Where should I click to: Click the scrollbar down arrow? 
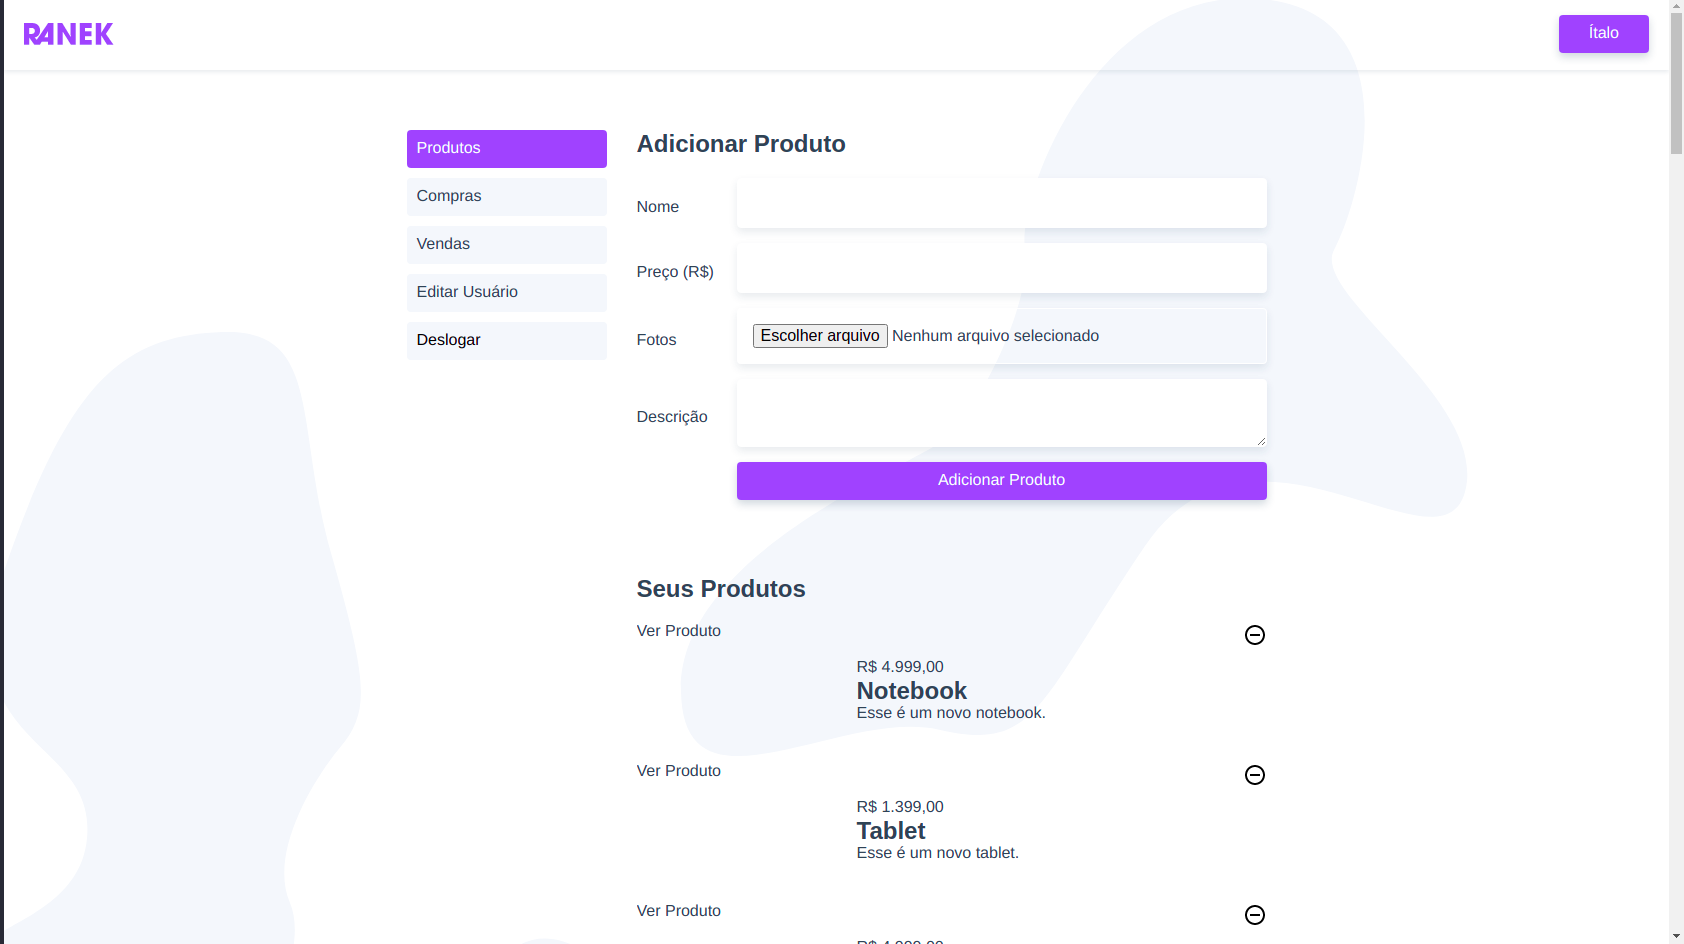1676,936
